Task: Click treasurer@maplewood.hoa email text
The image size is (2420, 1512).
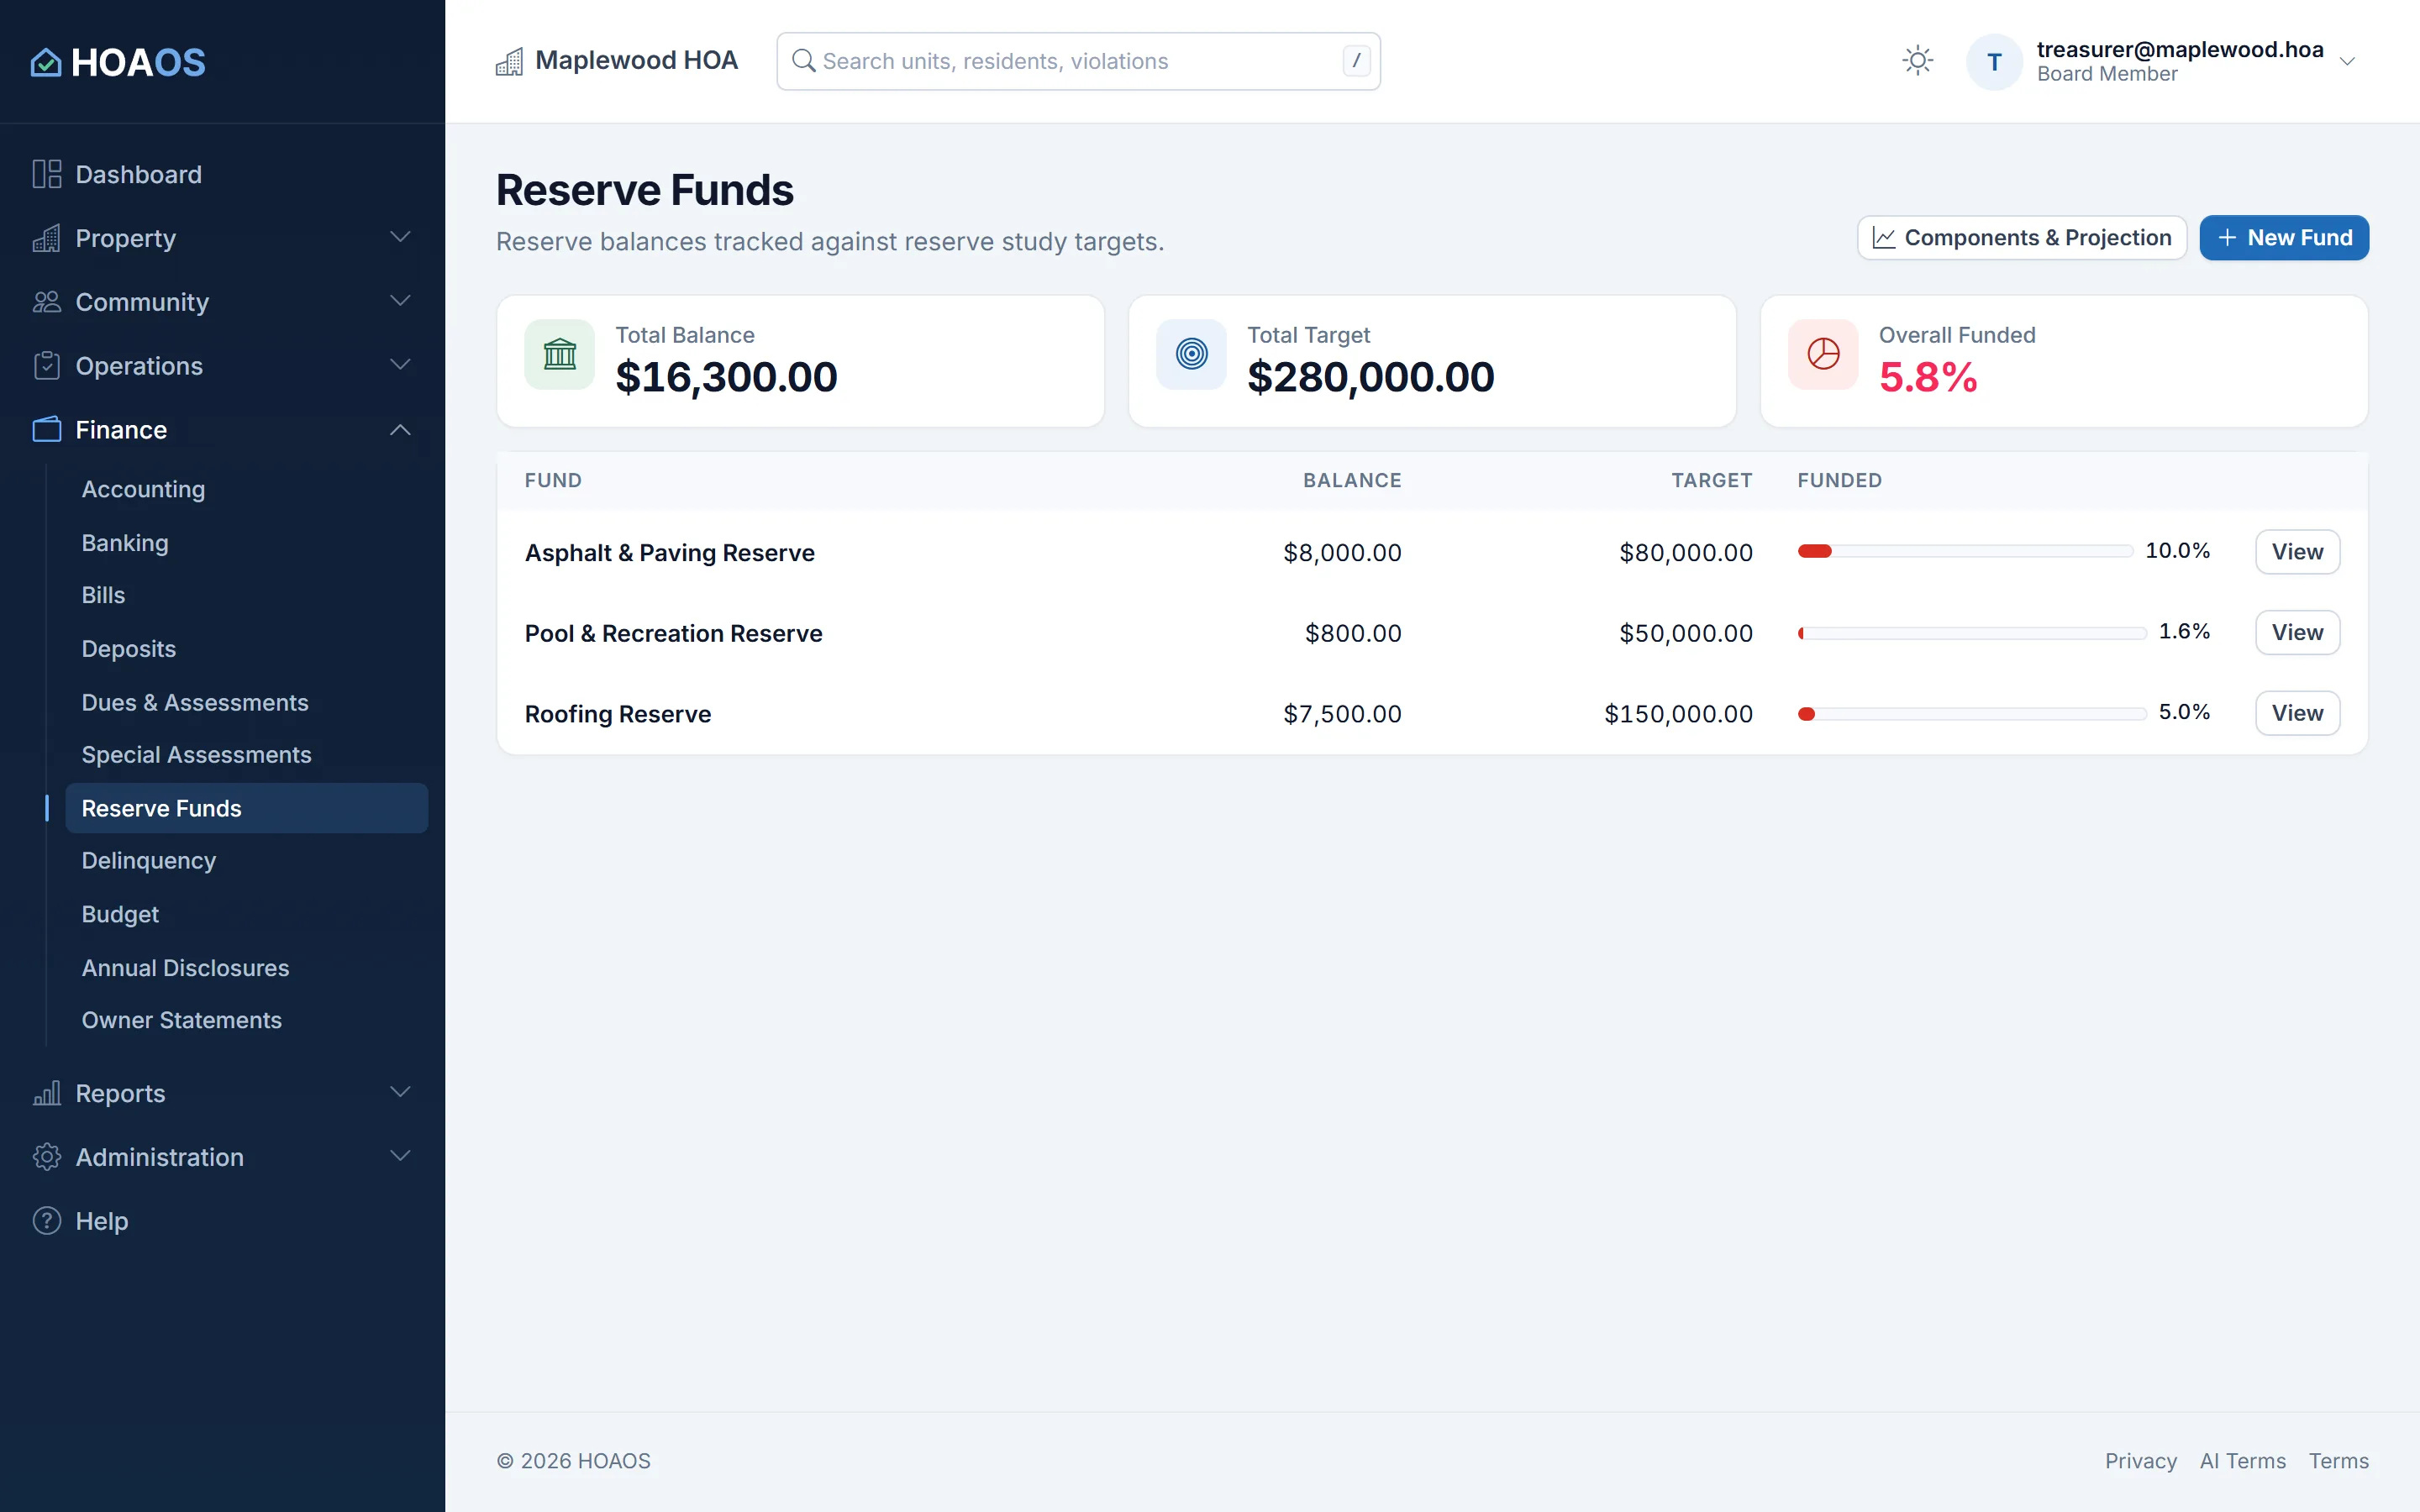Action: [2180, 49]
